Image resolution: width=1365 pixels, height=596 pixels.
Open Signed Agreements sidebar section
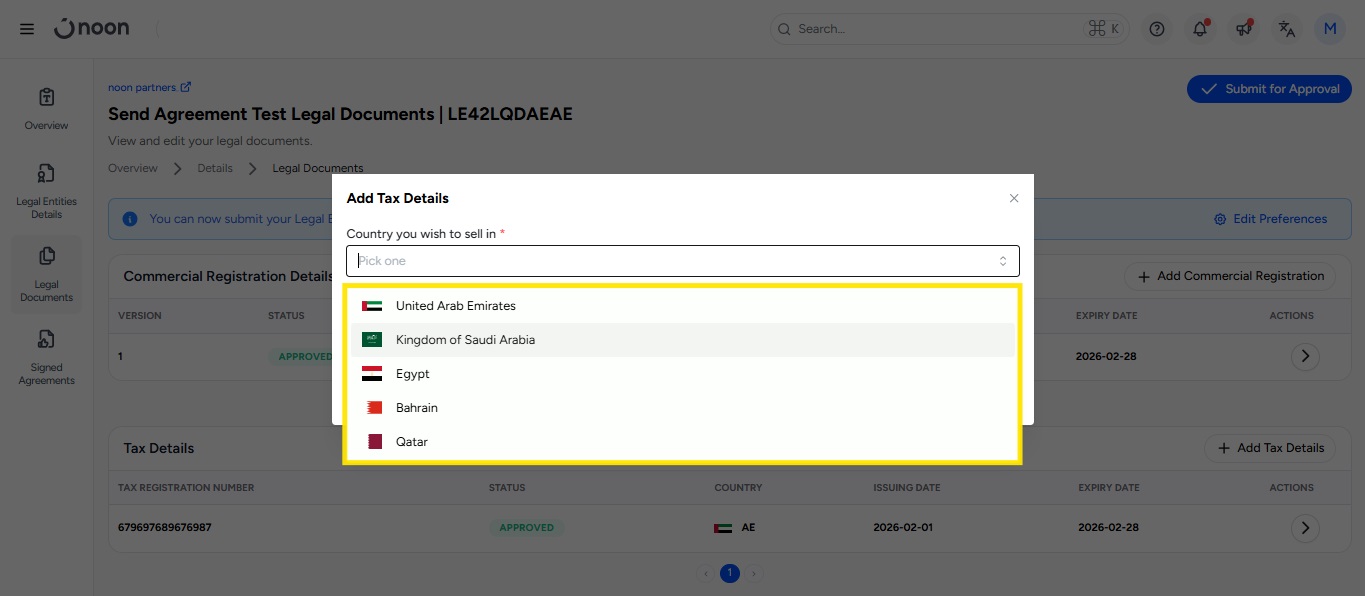(47, 357)
